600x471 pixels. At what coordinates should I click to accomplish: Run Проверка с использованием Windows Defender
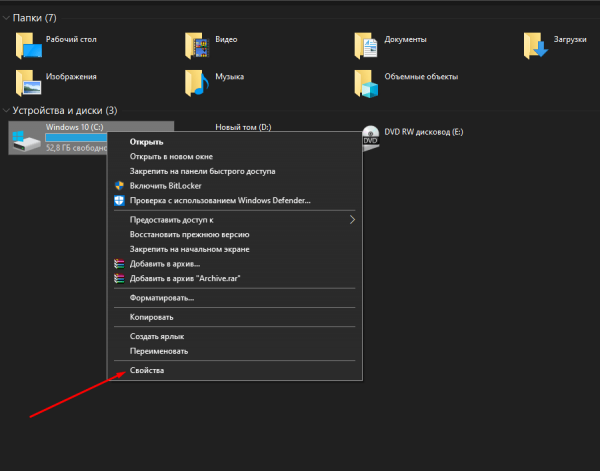(234, 200)
